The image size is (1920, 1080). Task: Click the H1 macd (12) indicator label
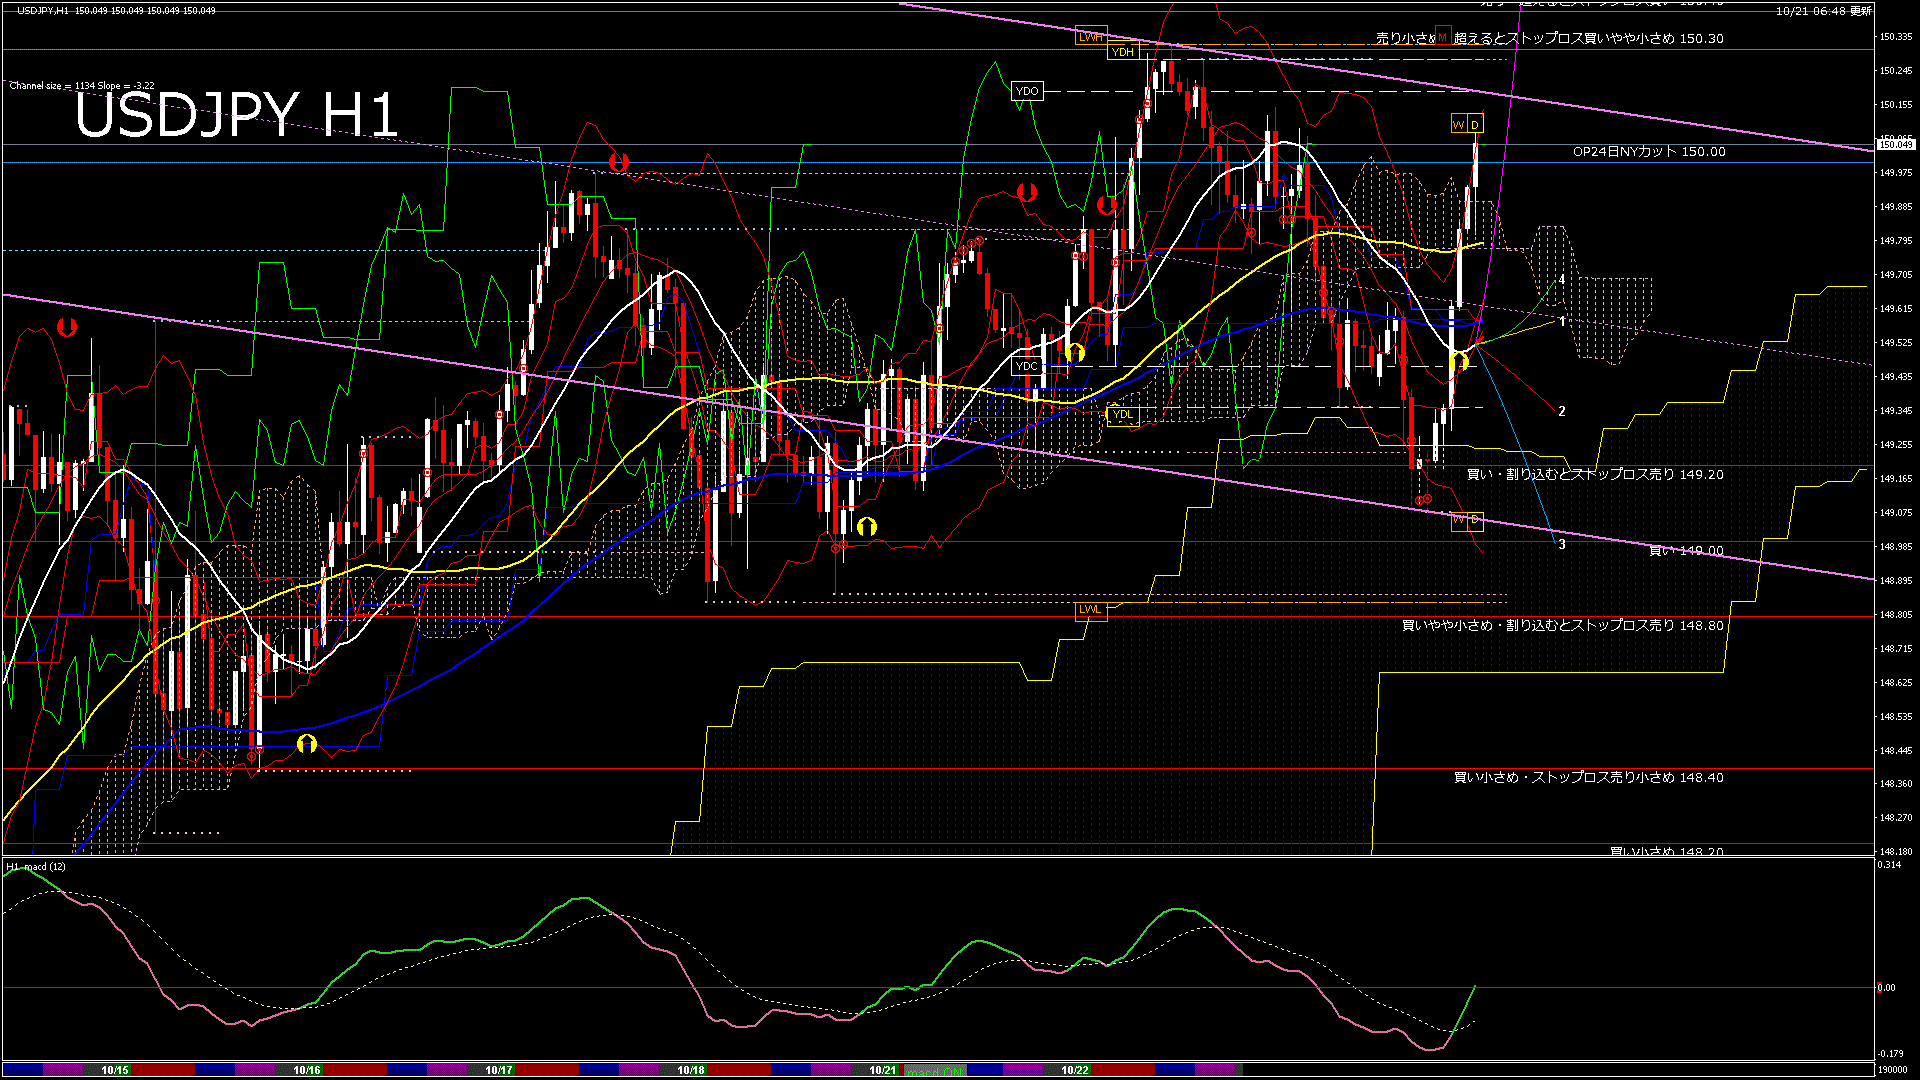(36, 867)
